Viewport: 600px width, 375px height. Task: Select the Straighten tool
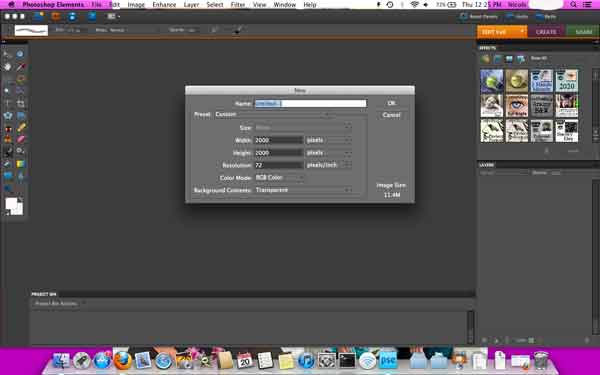coord(21,115)
